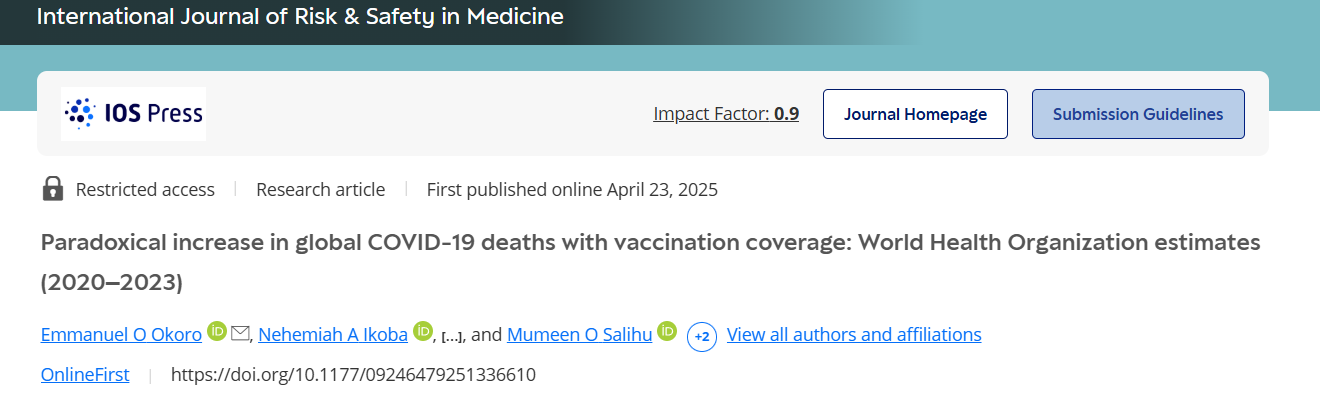Click the email envelope icon beside Okoro
The image size is (1320, 393).
pos(240,333)
